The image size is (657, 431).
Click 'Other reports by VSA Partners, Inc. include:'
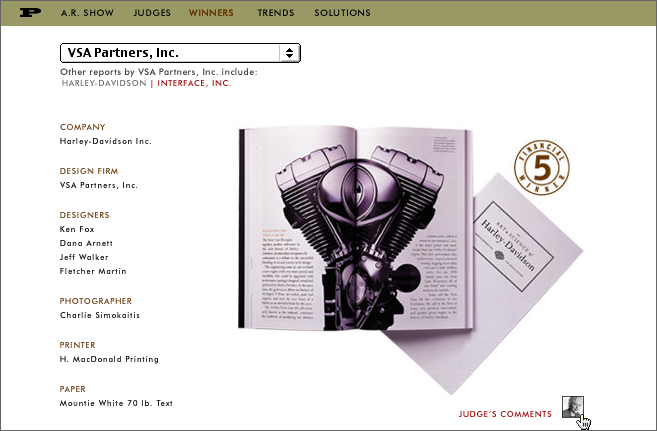tap(159, 72)
